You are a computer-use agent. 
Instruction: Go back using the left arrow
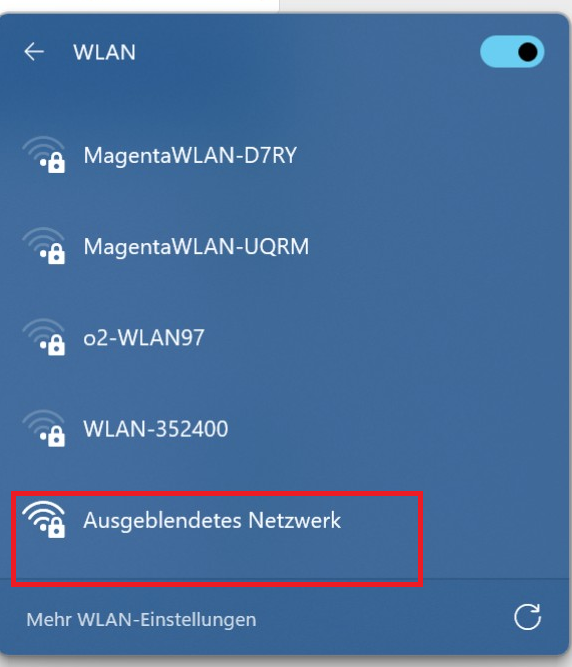[34, 52]
